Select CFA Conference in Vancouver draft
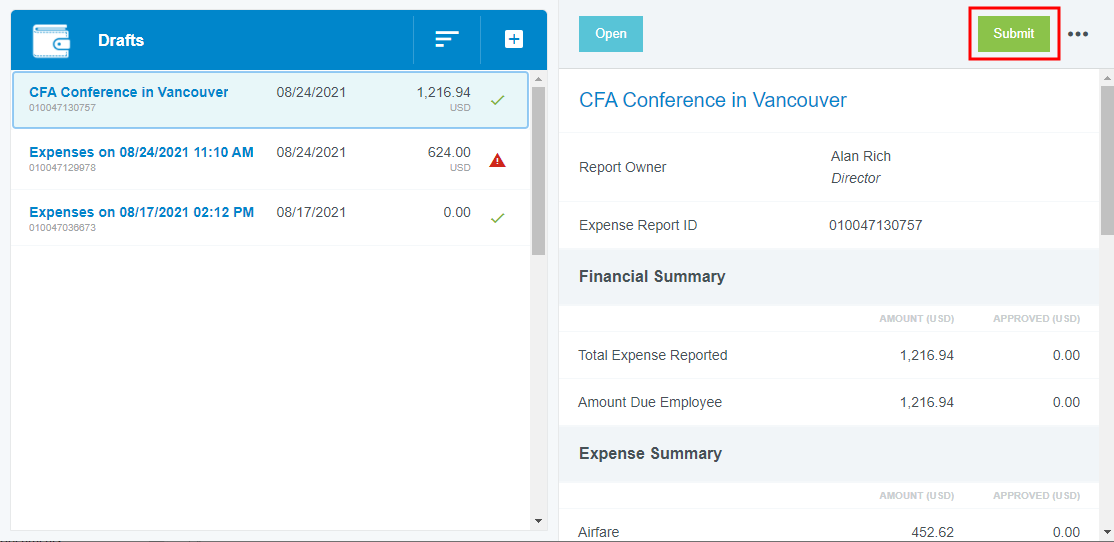The width and height of the screenshot is (1114, 542). pos(270,99)
